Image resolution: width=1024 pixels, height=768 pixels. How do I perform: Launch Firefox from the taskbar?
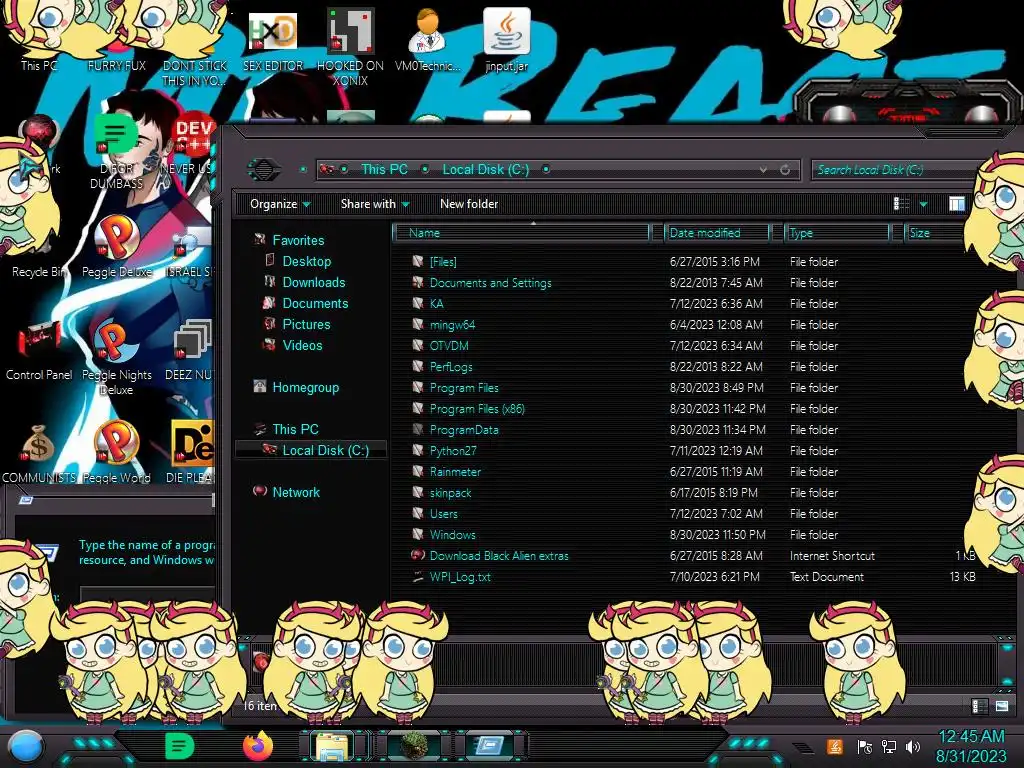[258, 746]
